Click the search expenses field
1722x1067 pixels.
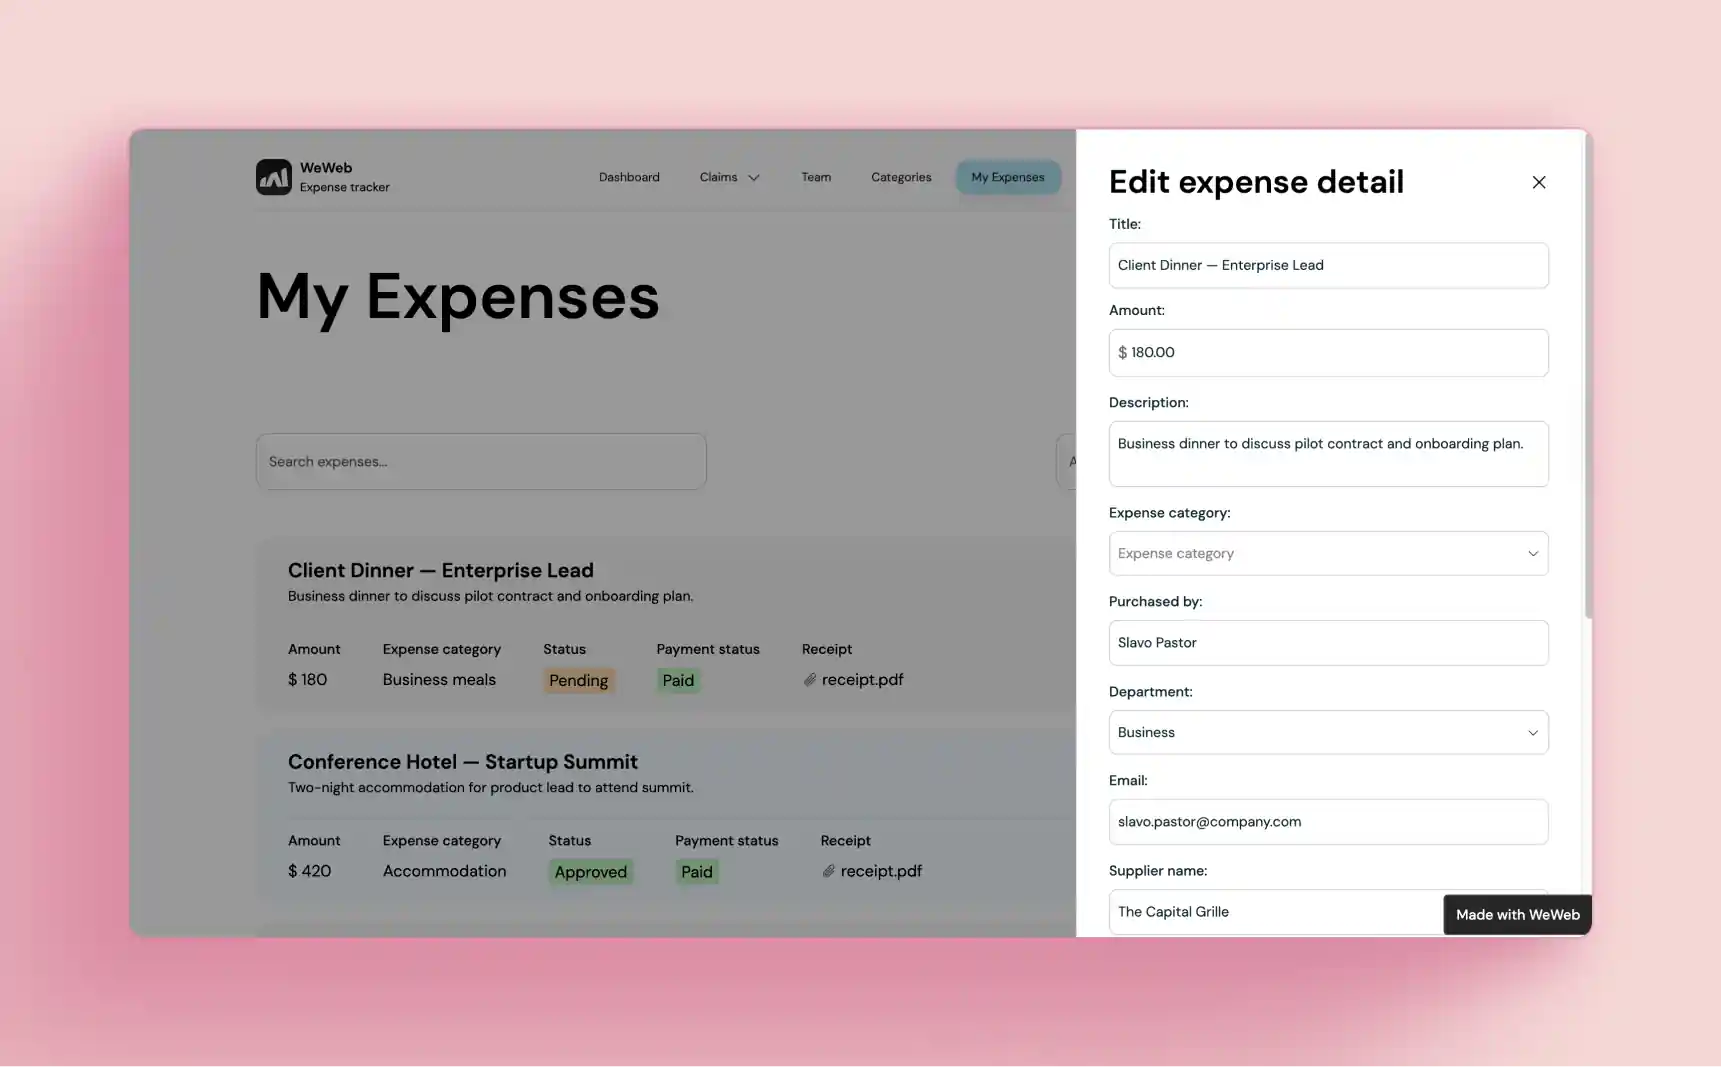click(480, 461)
